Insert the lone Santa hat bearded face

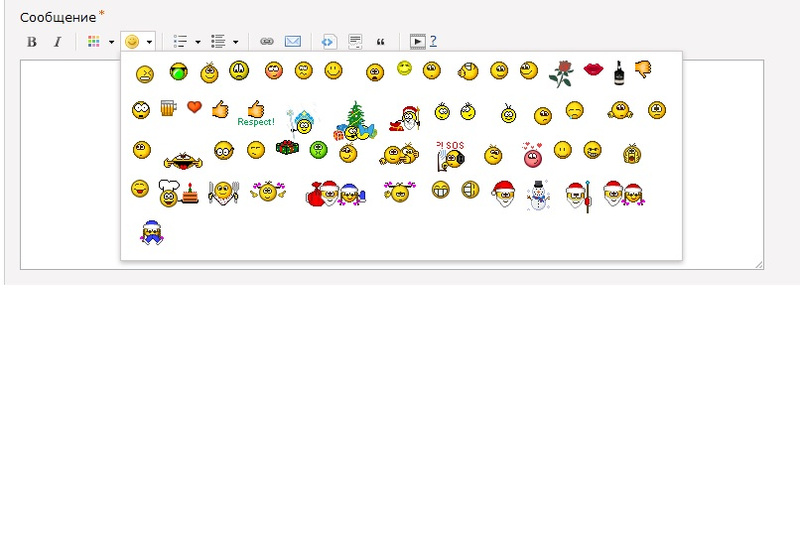pos(504,194)
